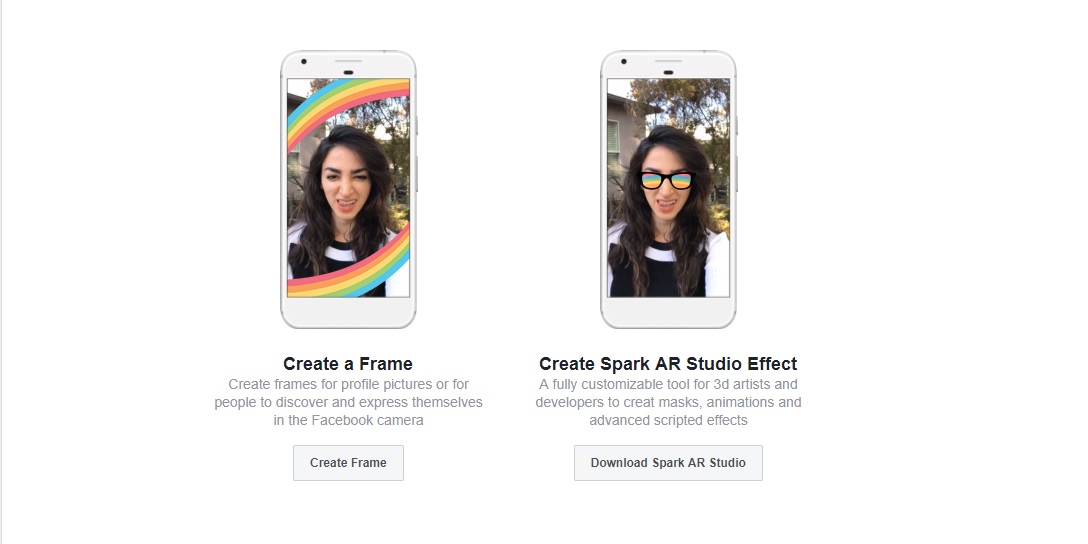Click the bottom bezel of the right phone

[668, 312]
